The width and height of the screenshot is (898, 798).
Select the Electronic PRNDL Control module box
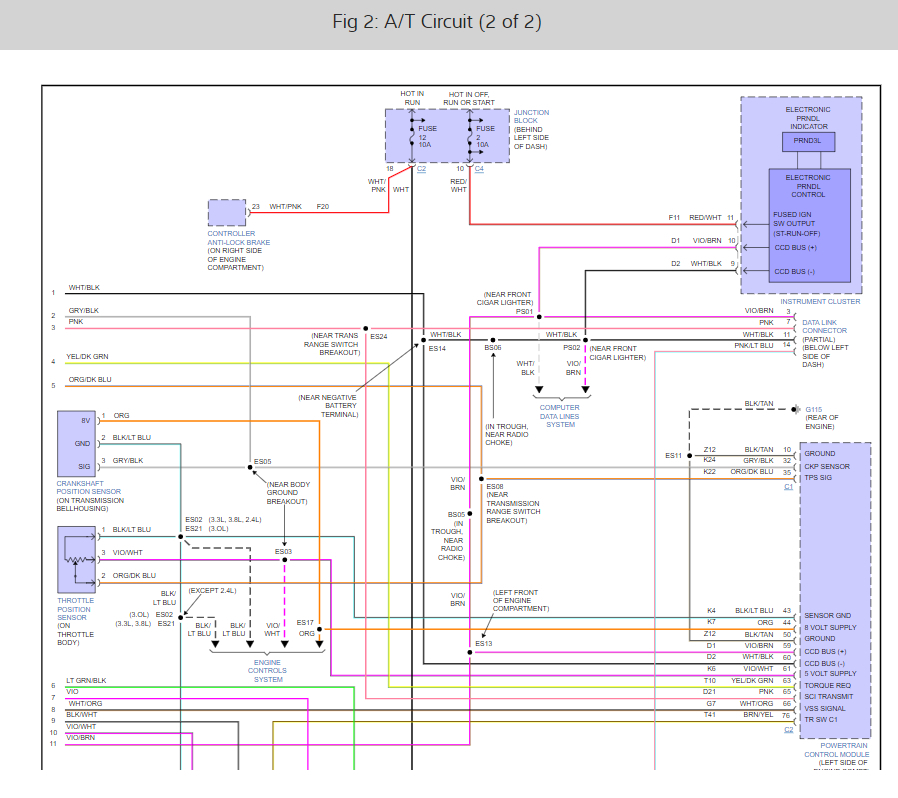point(808,226)
